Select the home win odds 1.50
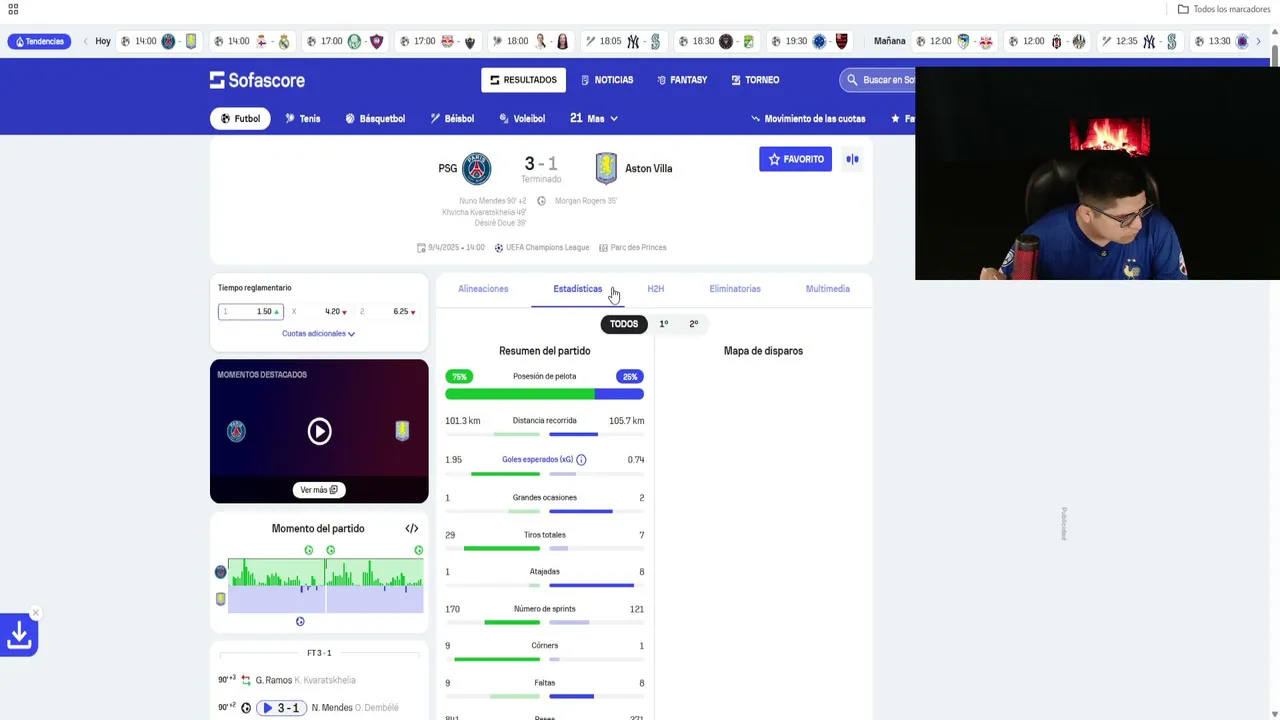This screenshot has width=1280, height=720. 251,311
